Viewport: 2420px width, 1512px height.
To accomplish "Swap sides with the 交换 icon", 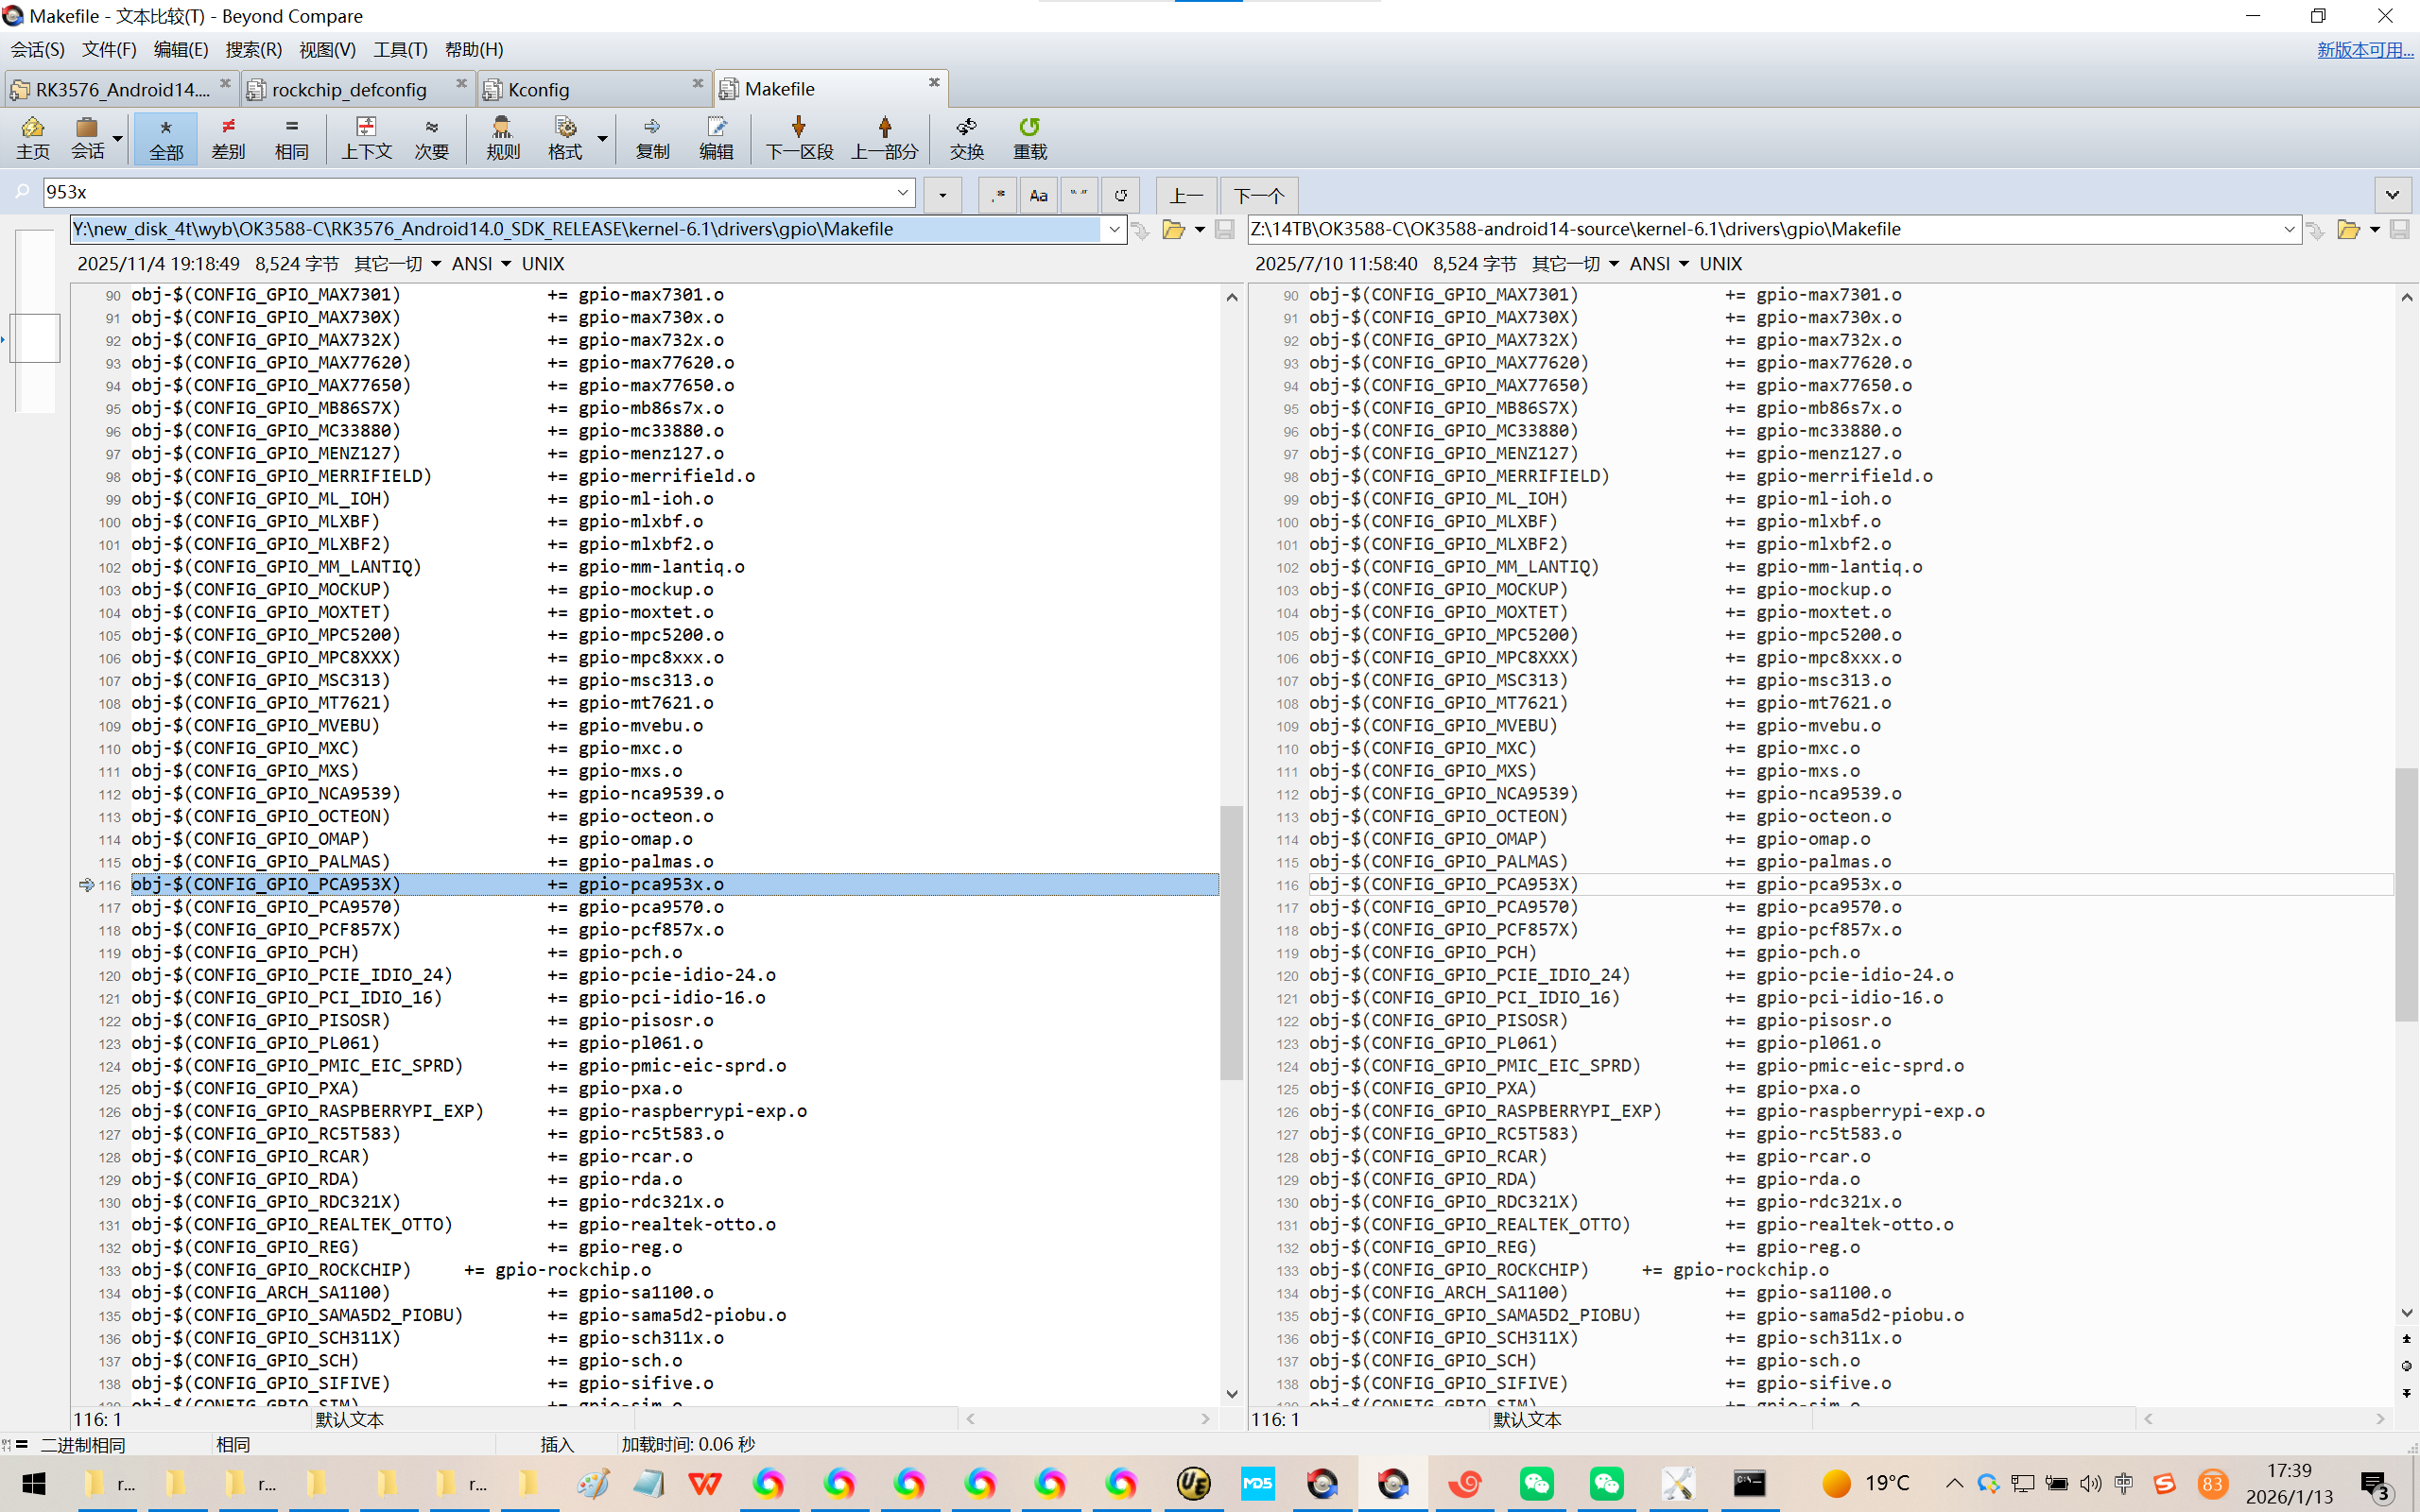I will pyautogui.click(x=966, y=137).
